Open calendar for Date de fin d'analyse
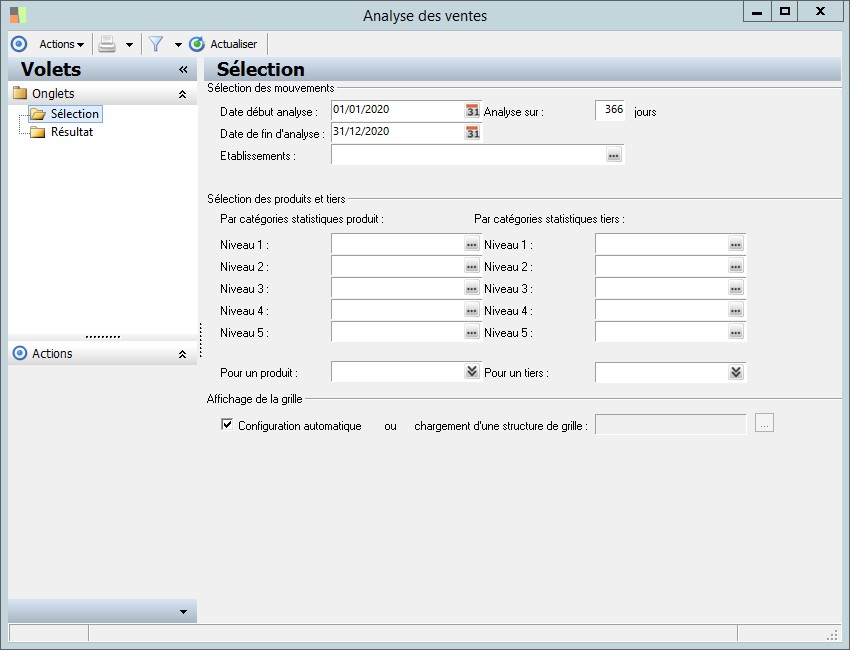Image resolution: width=850 pixels, height=650 pixels. coord(472,133)
